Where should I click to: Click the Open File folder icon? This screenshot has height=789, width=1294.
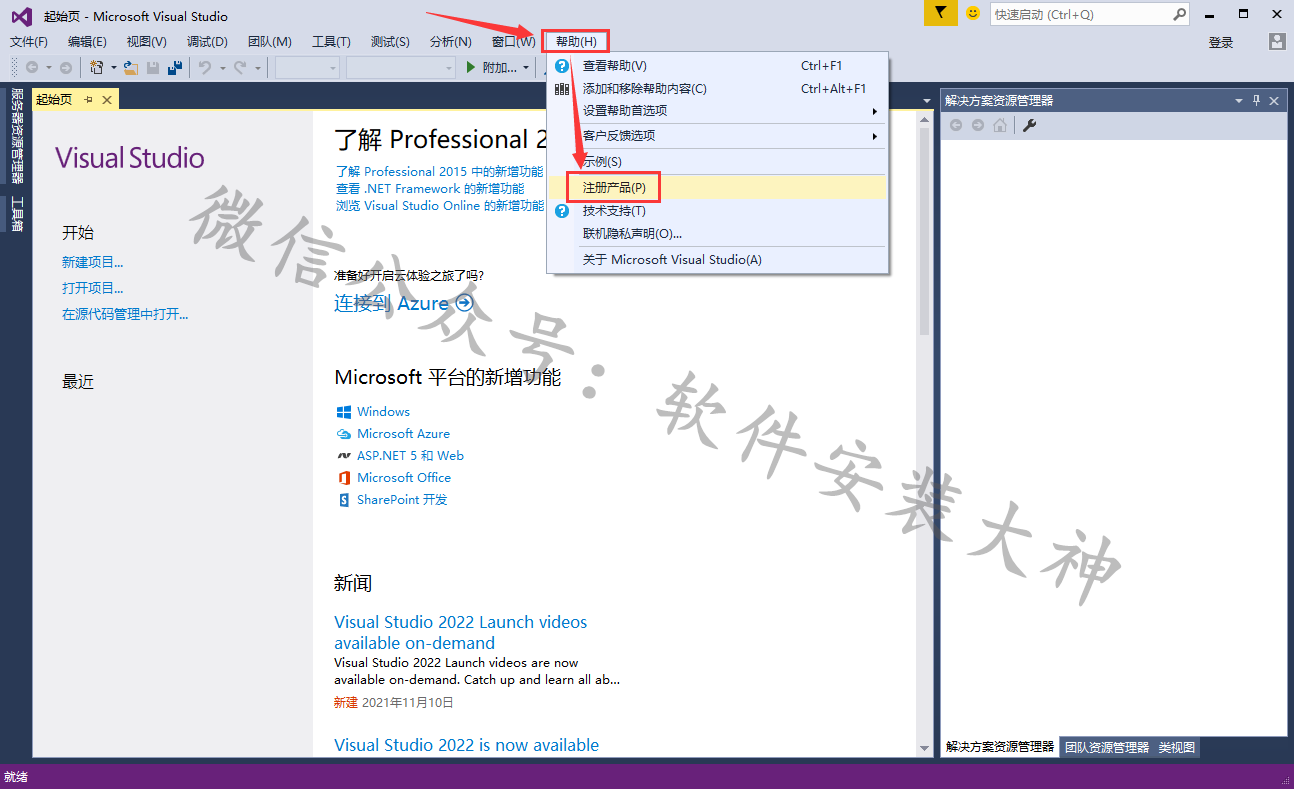coord(130,67)
